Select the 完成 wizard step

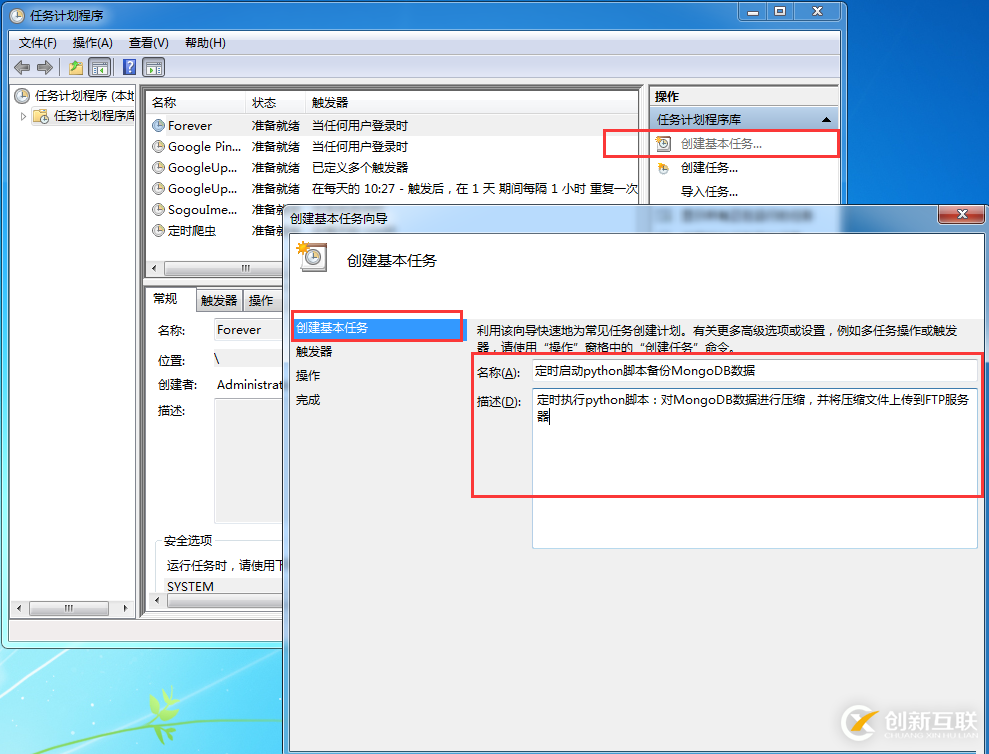(308, 399)
